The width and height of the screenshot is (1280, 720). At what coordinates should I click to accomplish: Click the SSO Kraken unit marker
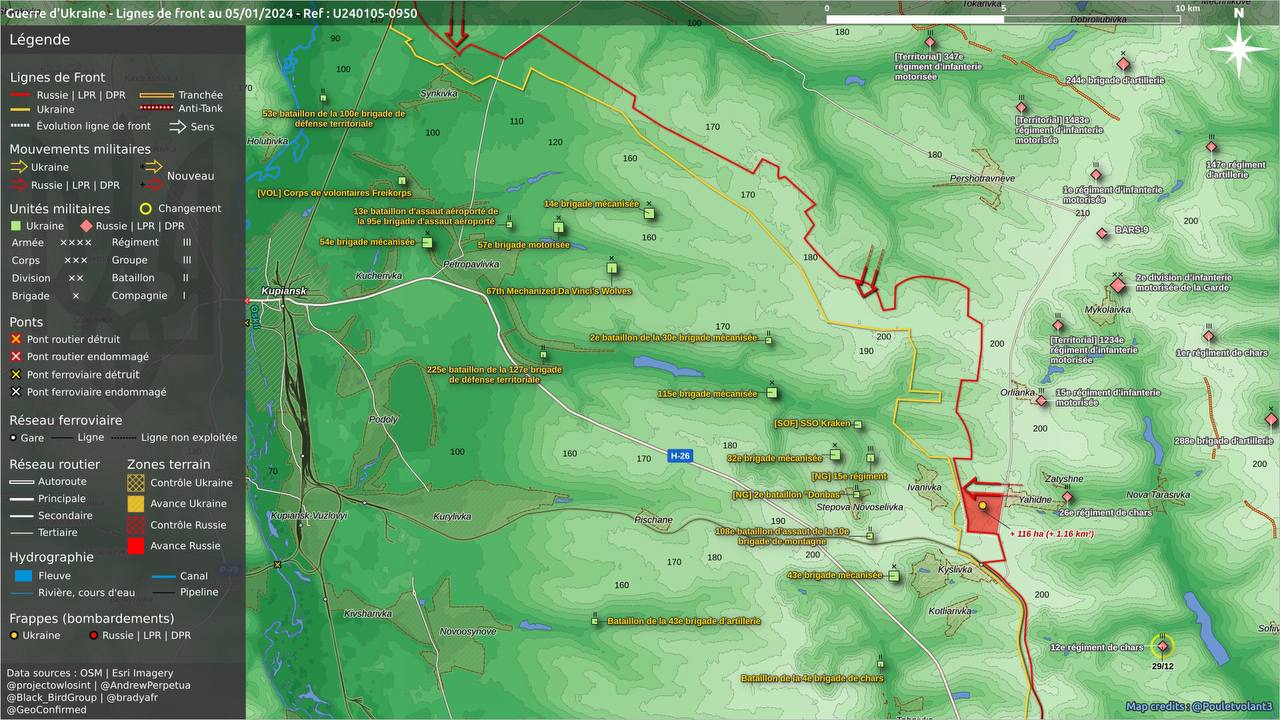coord(858,424)
